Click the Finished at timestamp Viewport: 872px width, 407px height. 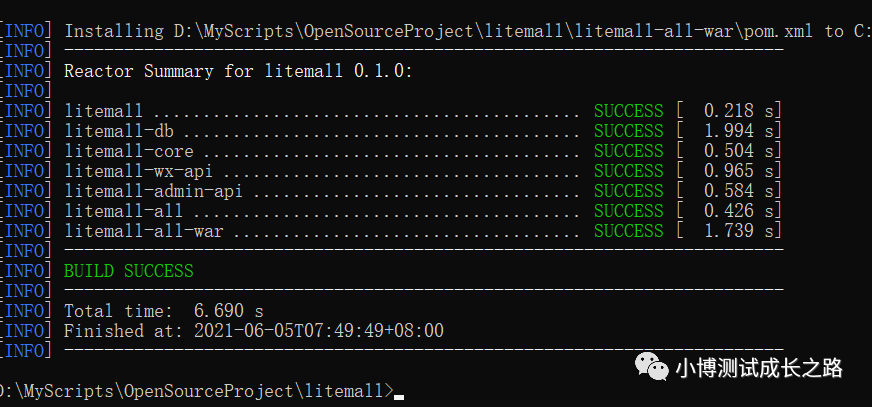(x=253, y=331)
